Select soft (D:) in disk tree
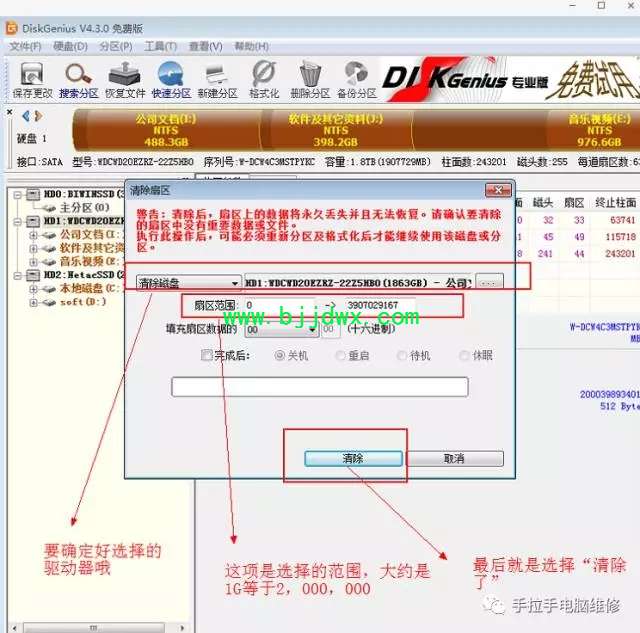This screenshot has width=640, height=633. (x=83, y=302)
